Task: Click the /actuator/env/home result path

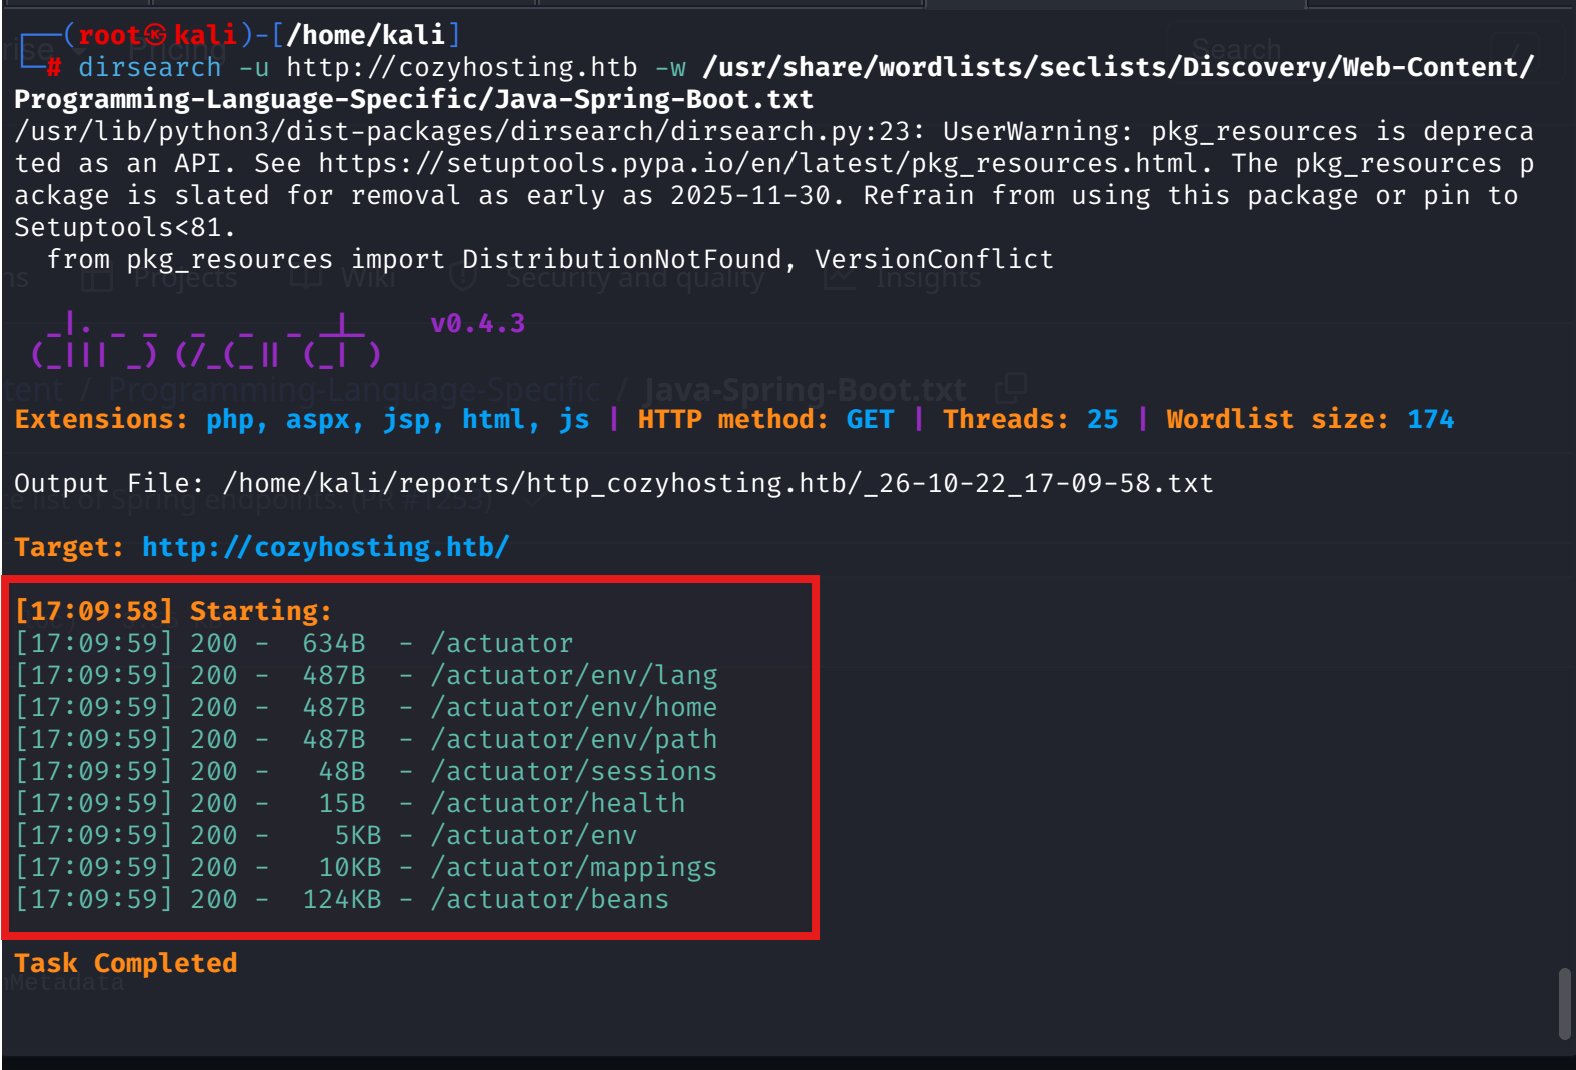Action: tap(573, 707)
